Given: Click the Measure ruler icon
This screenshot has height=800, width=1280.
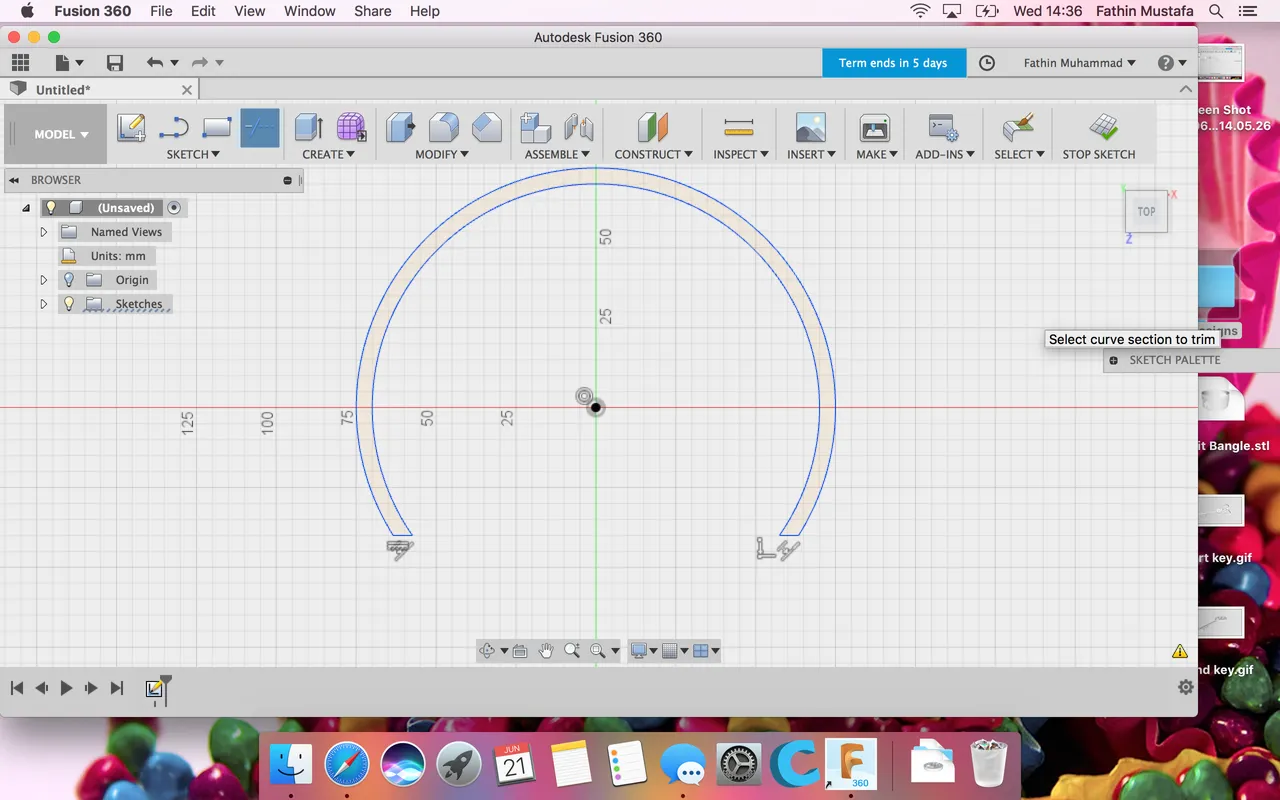Looking at the screenshot, I should [739, 128].
